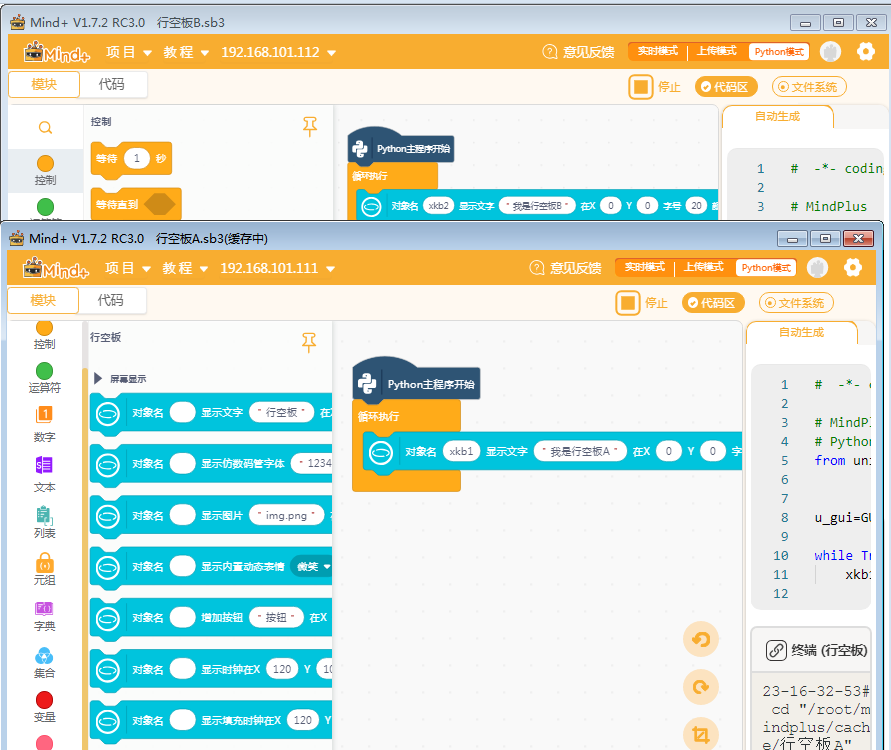Click Python主程序开始 block in 行空板A canvas
The image size is (891, 750).
click(x=417, y=384)
